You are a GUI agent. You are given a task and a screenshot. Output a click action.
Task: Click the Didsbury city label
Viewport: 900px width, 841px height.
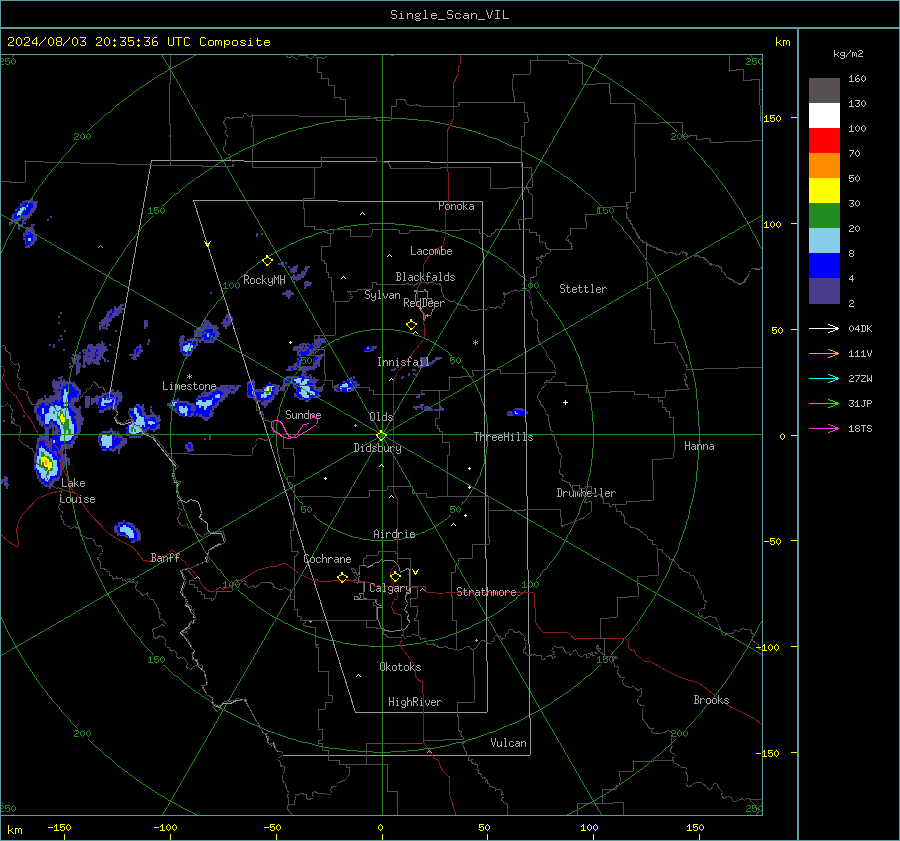[377, 448]
